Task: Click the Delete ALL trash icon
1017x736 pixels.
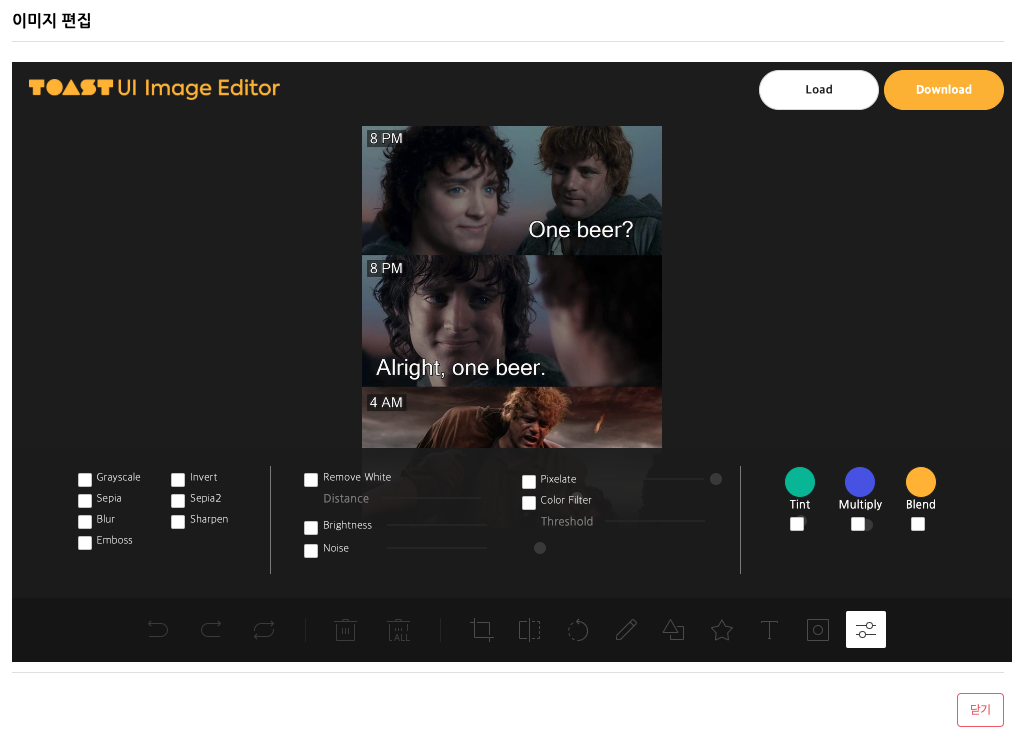Action: tap(398, 630)
